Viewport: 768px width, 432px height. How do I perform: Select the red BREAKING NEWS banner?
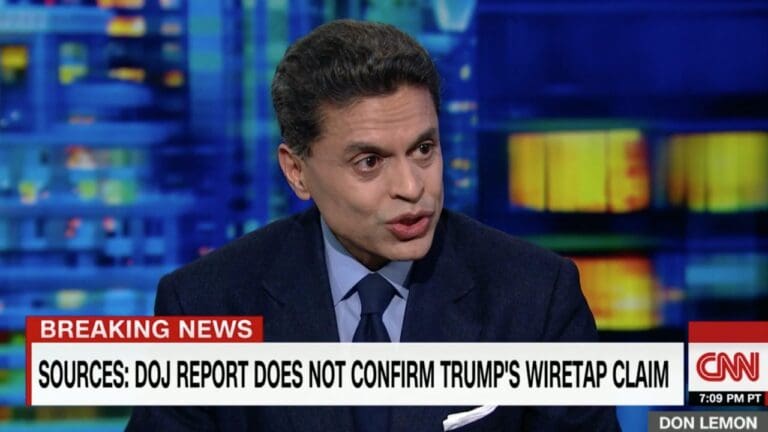pyautogui.click(x=144, y=329)
